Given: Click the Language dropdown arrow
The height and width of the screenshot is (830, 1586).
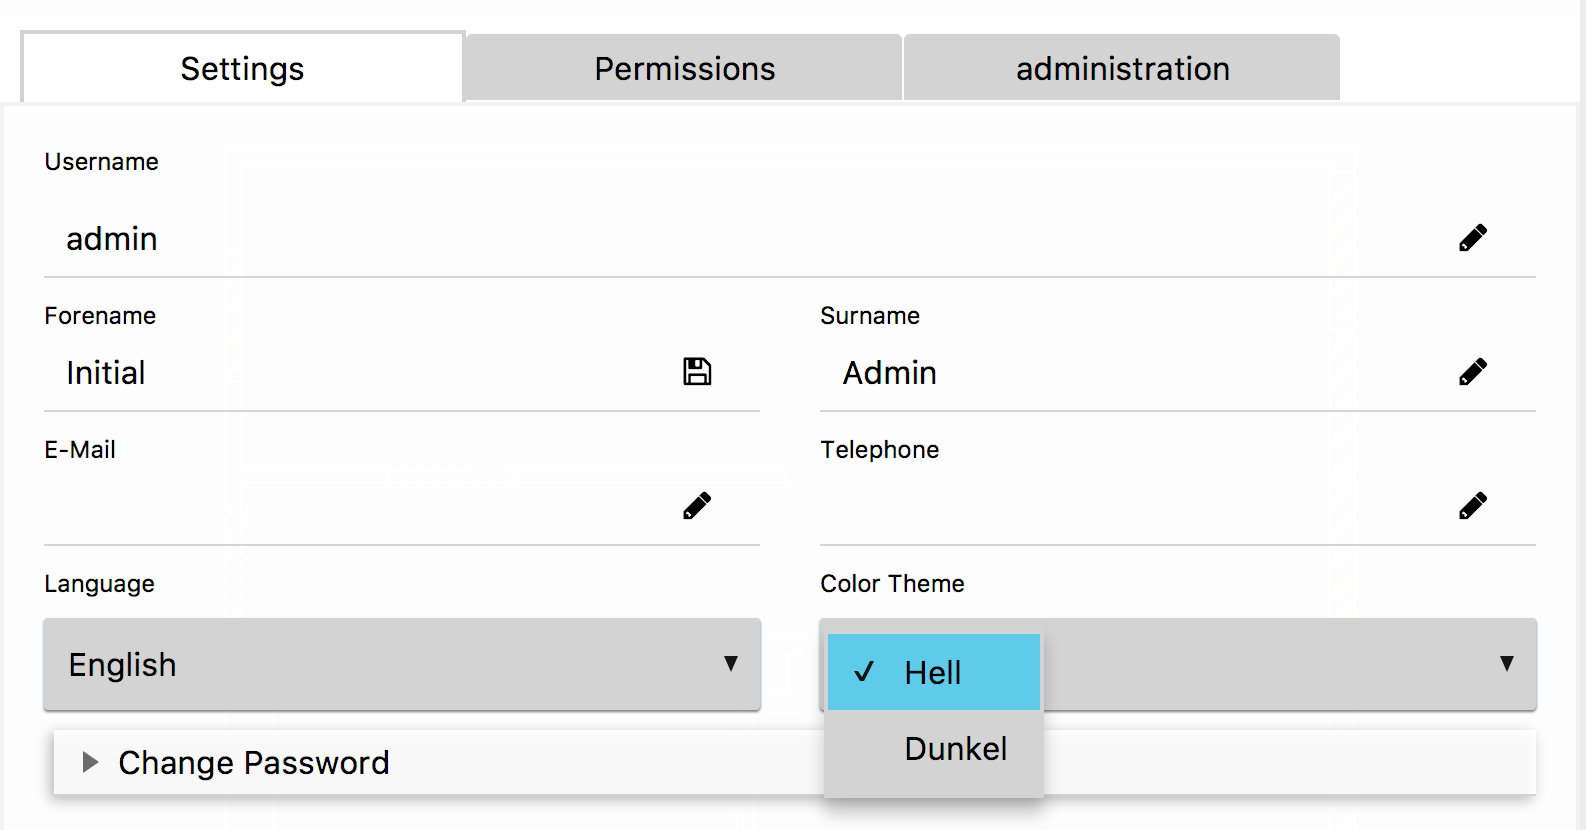Looking at the screenshot, I should pyautogui.click(x=731, y=664).
